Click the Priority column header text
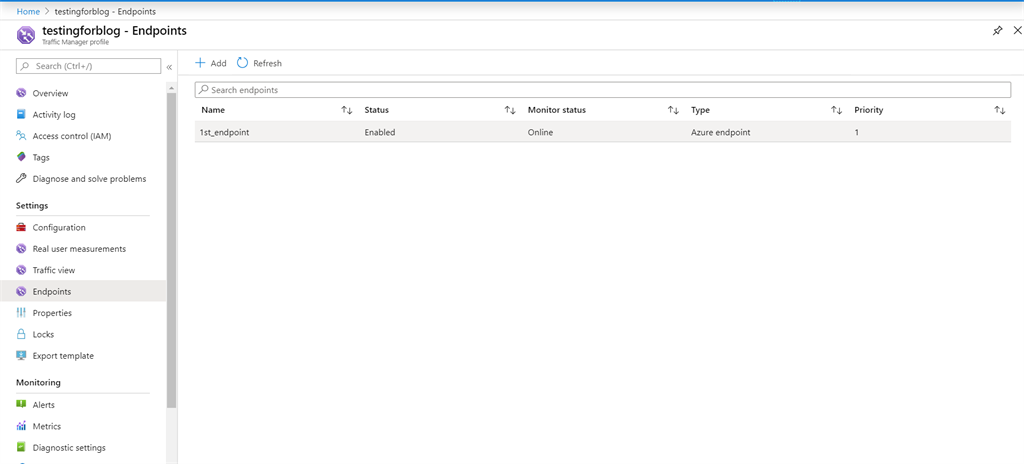 (869, 110)
